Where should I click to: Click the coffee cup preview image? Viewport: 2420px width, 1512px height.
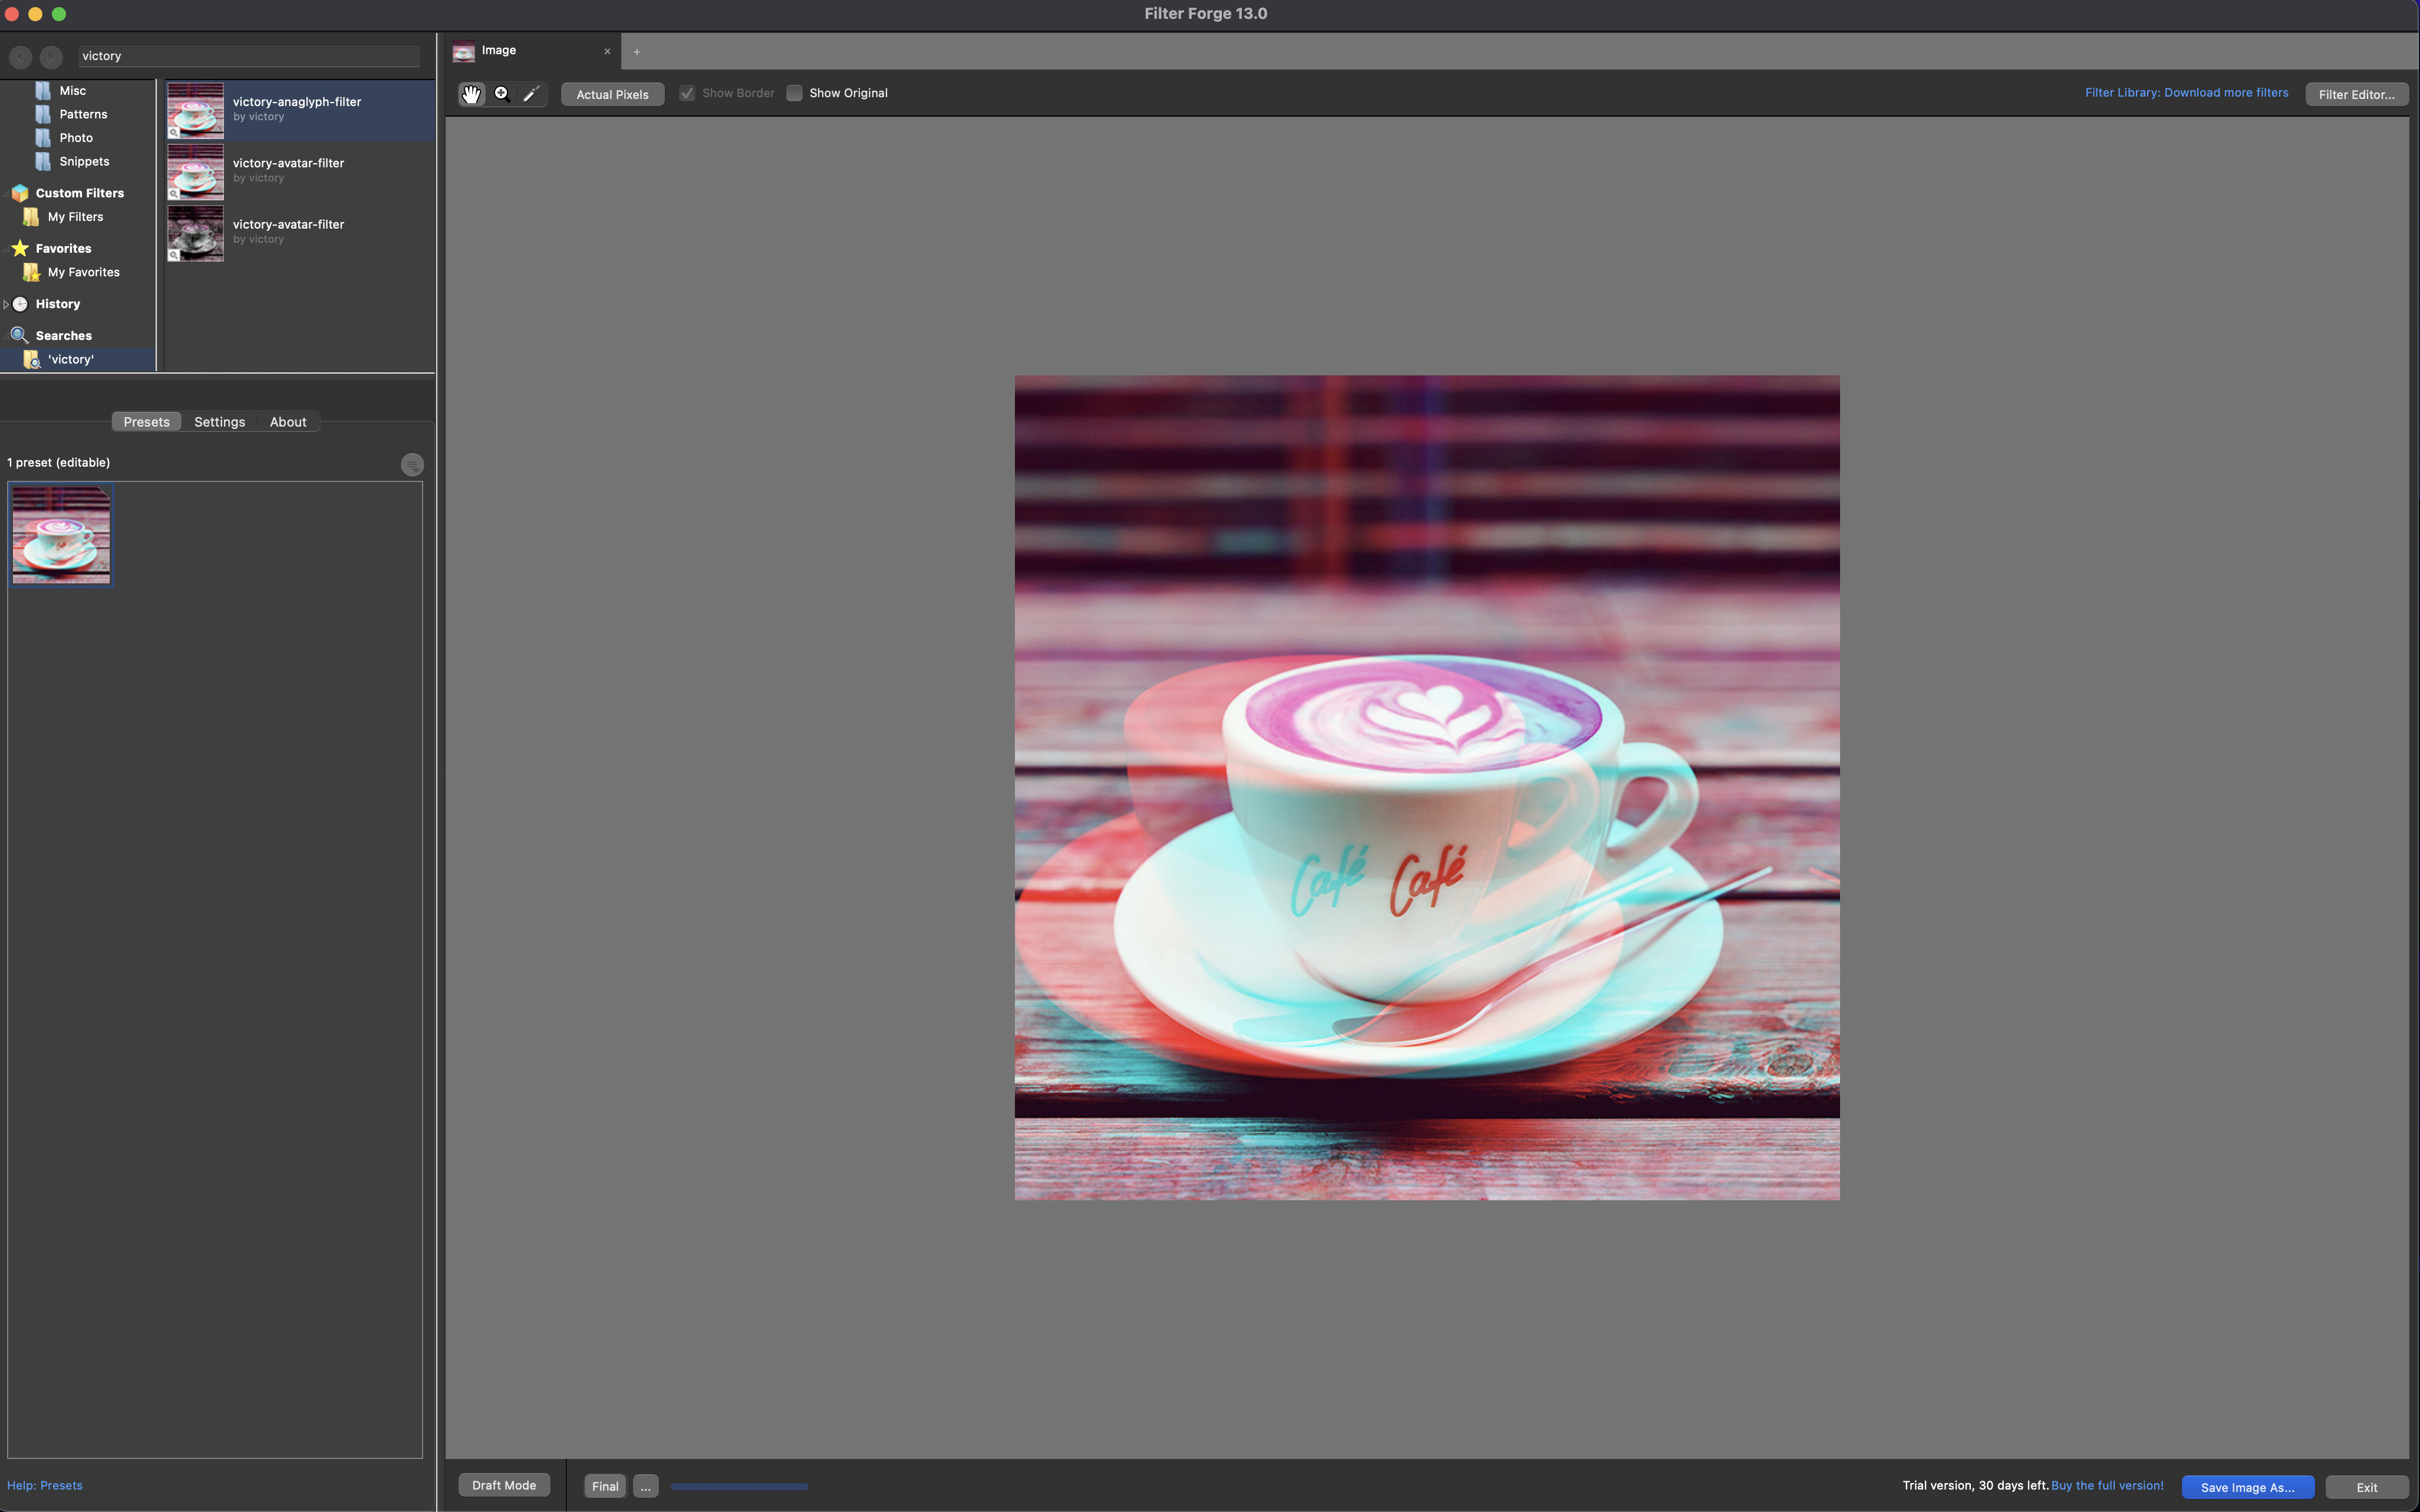(1427, 787)
